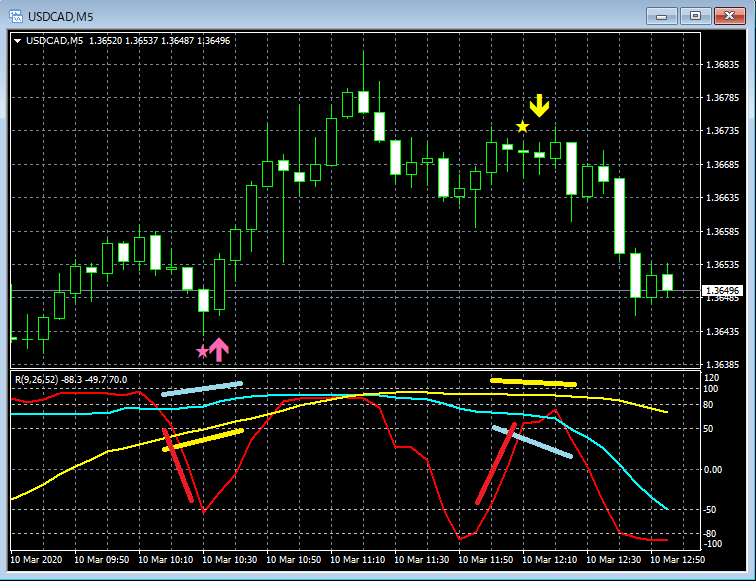This screenshot has height=581, width=756.
Task: Click the tallest candle at the chart peak
Action: [363, 101]
